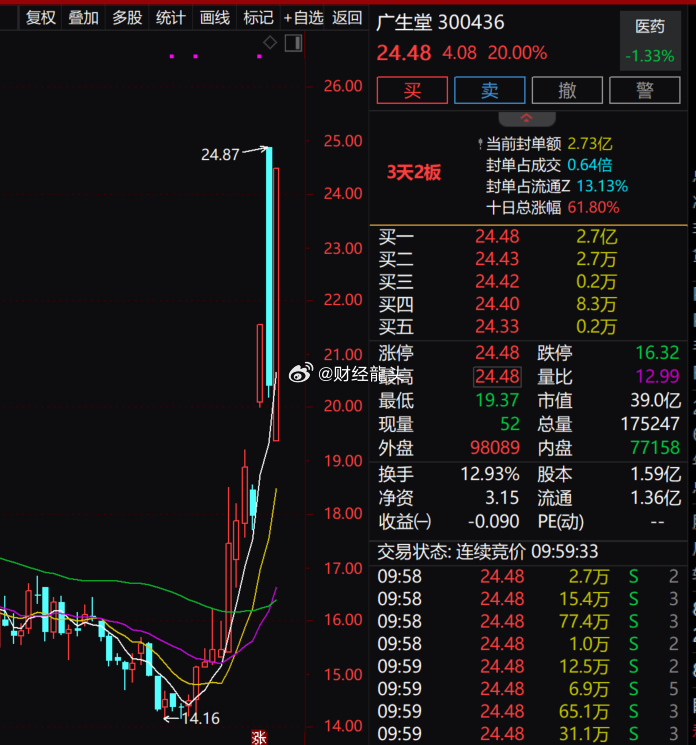Click the 涨停 price 24.48

coord(497,353)
